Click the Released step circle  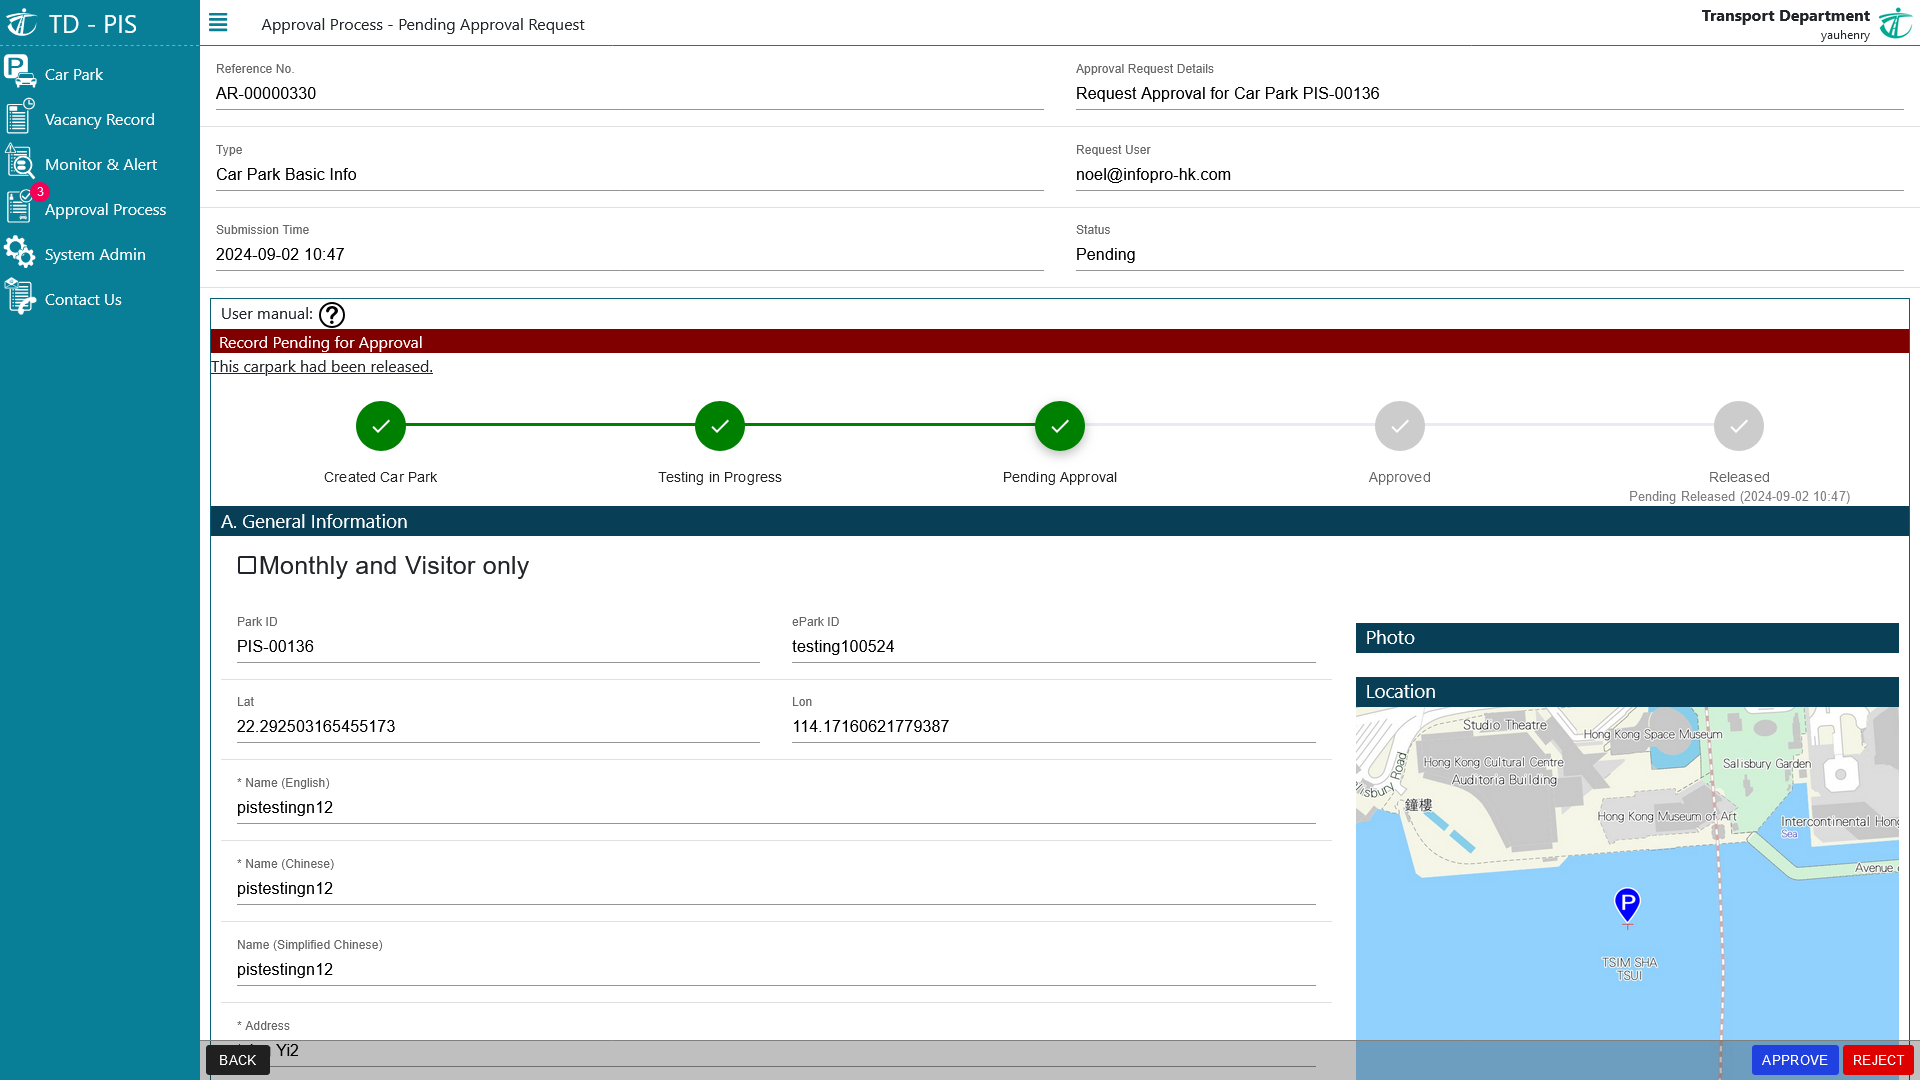(x=1738, y=426)
